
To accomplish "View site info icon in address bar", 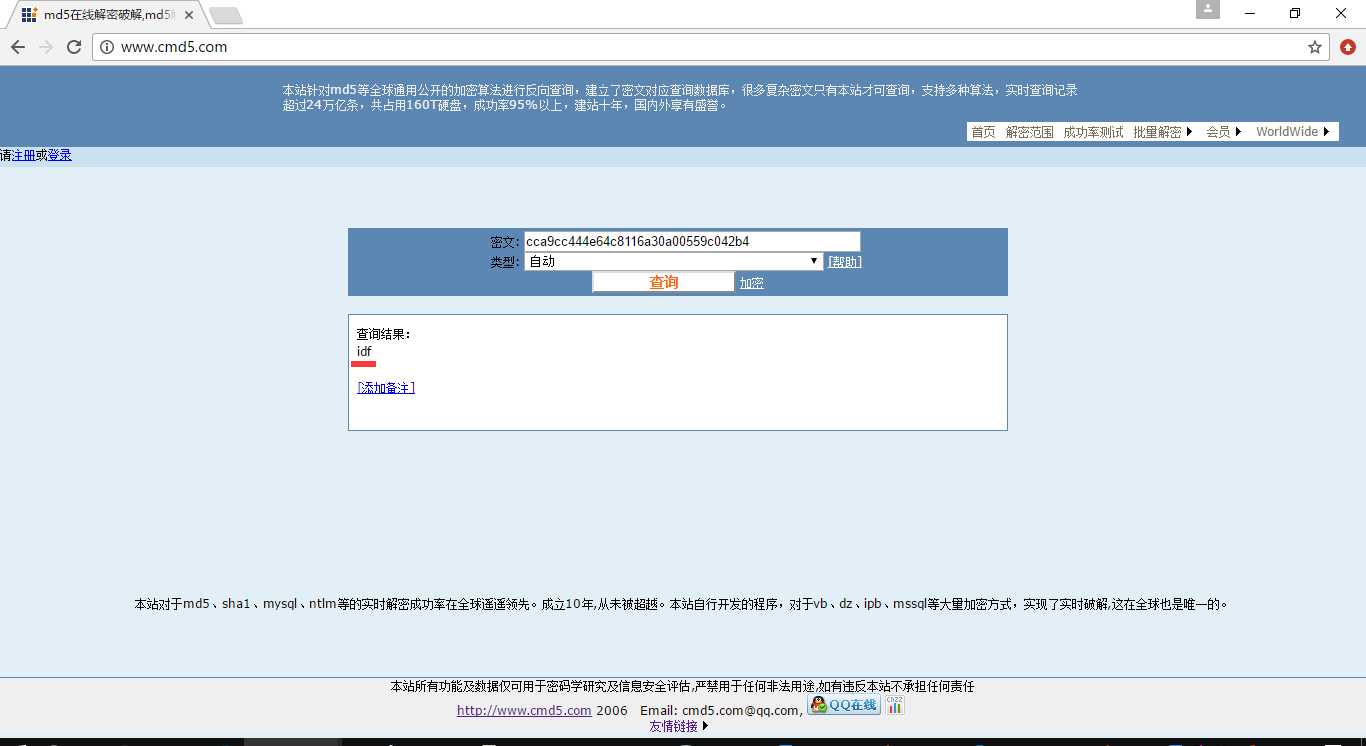I will (107, 47).
